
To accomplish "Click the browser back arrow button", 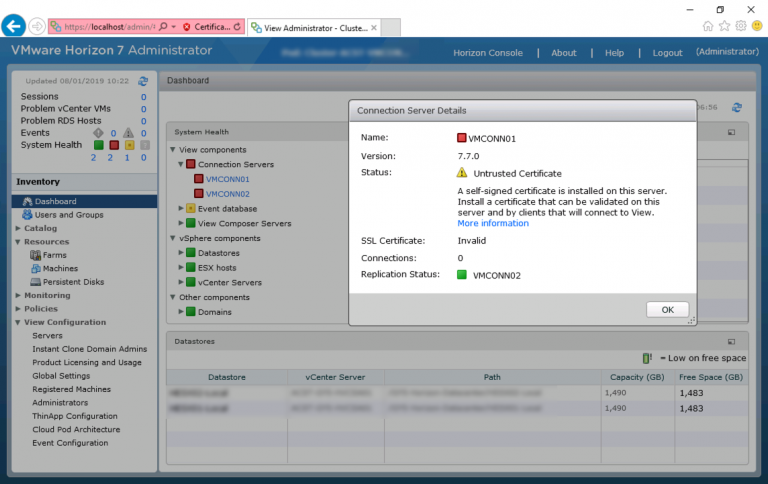I will click(13, 26).
